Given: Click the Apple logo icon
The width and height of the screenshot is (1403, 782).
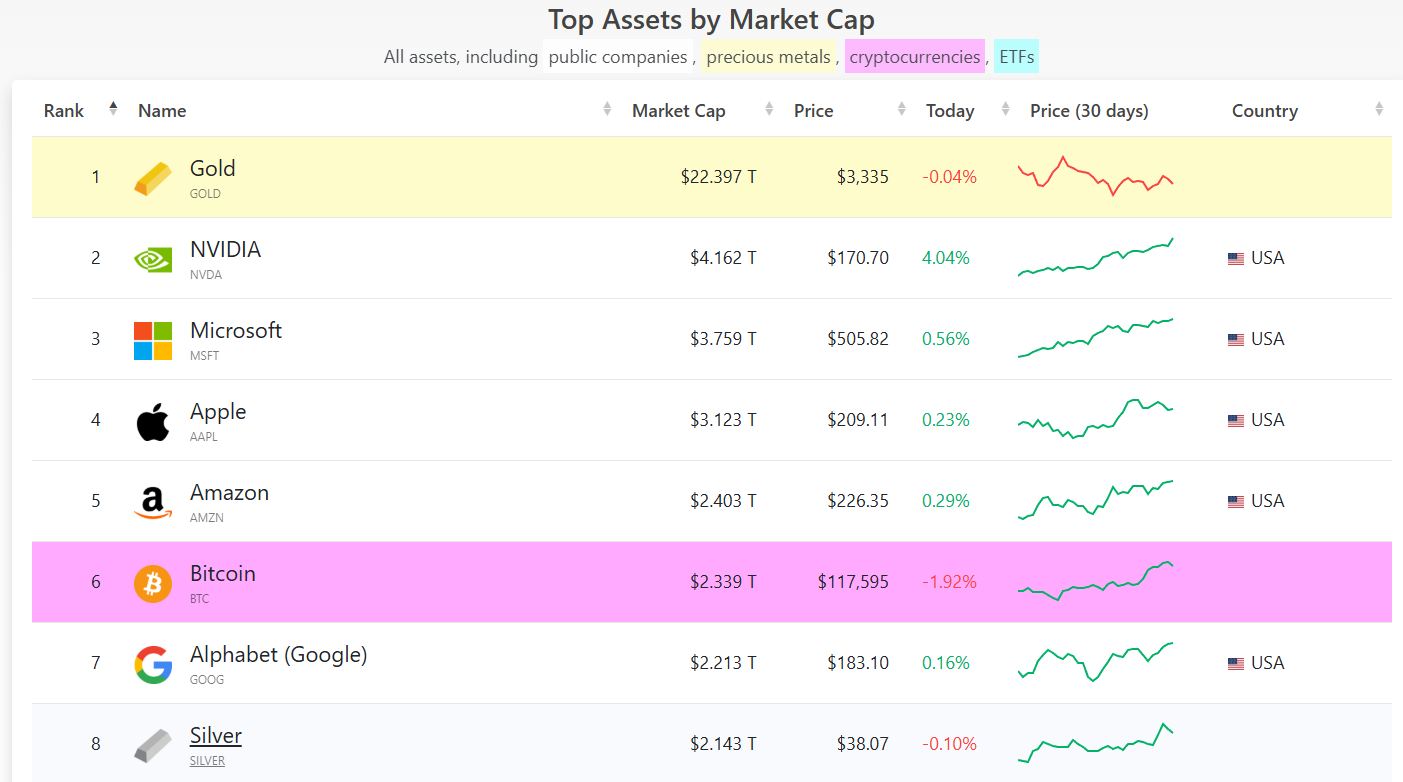Looking at the screenshot, I should pos(153,421).
